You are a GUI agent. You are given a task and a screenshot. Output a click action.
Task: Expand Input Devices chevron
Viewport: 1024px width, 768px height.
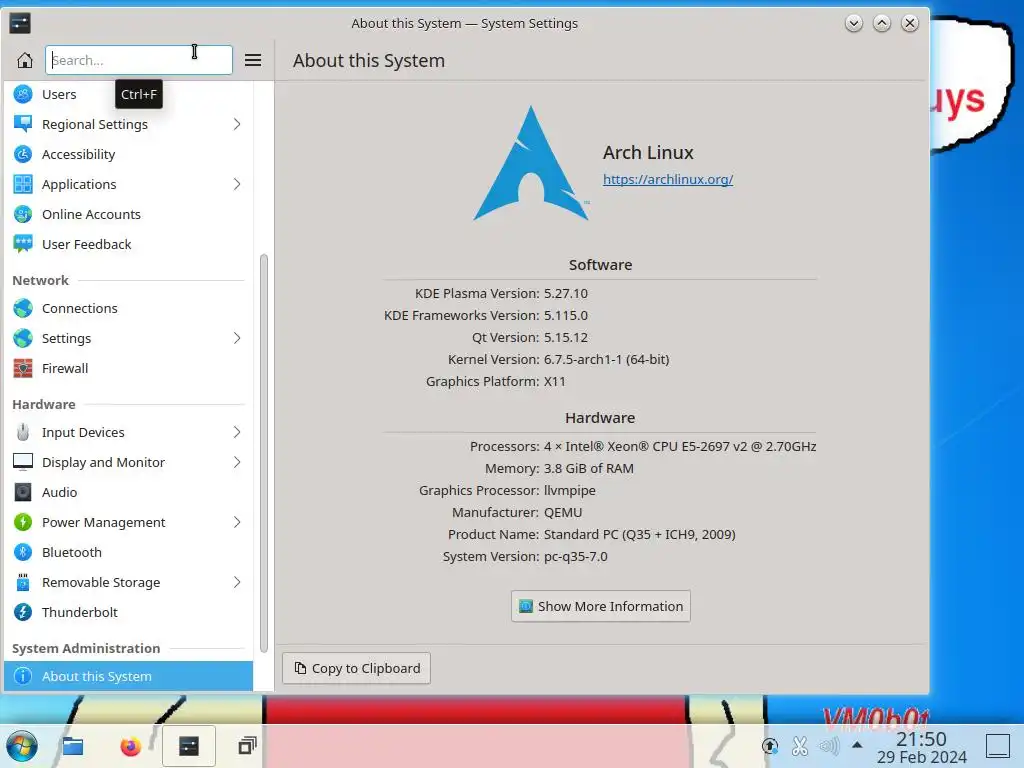click(236, 432)
